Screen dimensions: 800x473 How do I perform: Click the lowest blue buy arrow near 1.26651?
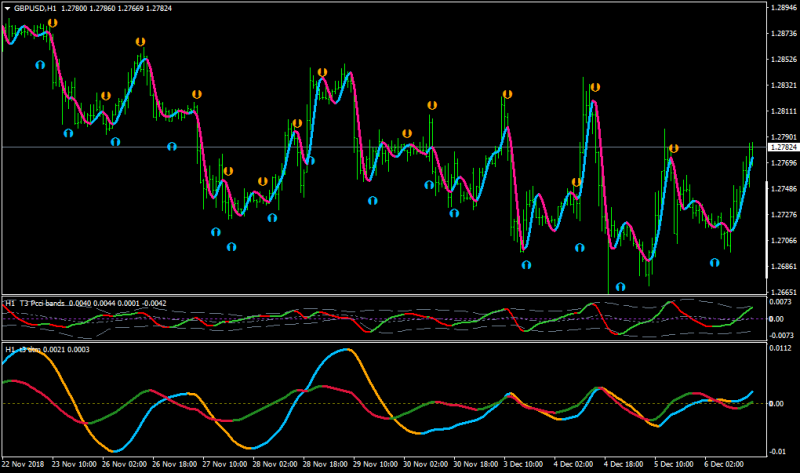pyautogui.click(x=620, y=287)
